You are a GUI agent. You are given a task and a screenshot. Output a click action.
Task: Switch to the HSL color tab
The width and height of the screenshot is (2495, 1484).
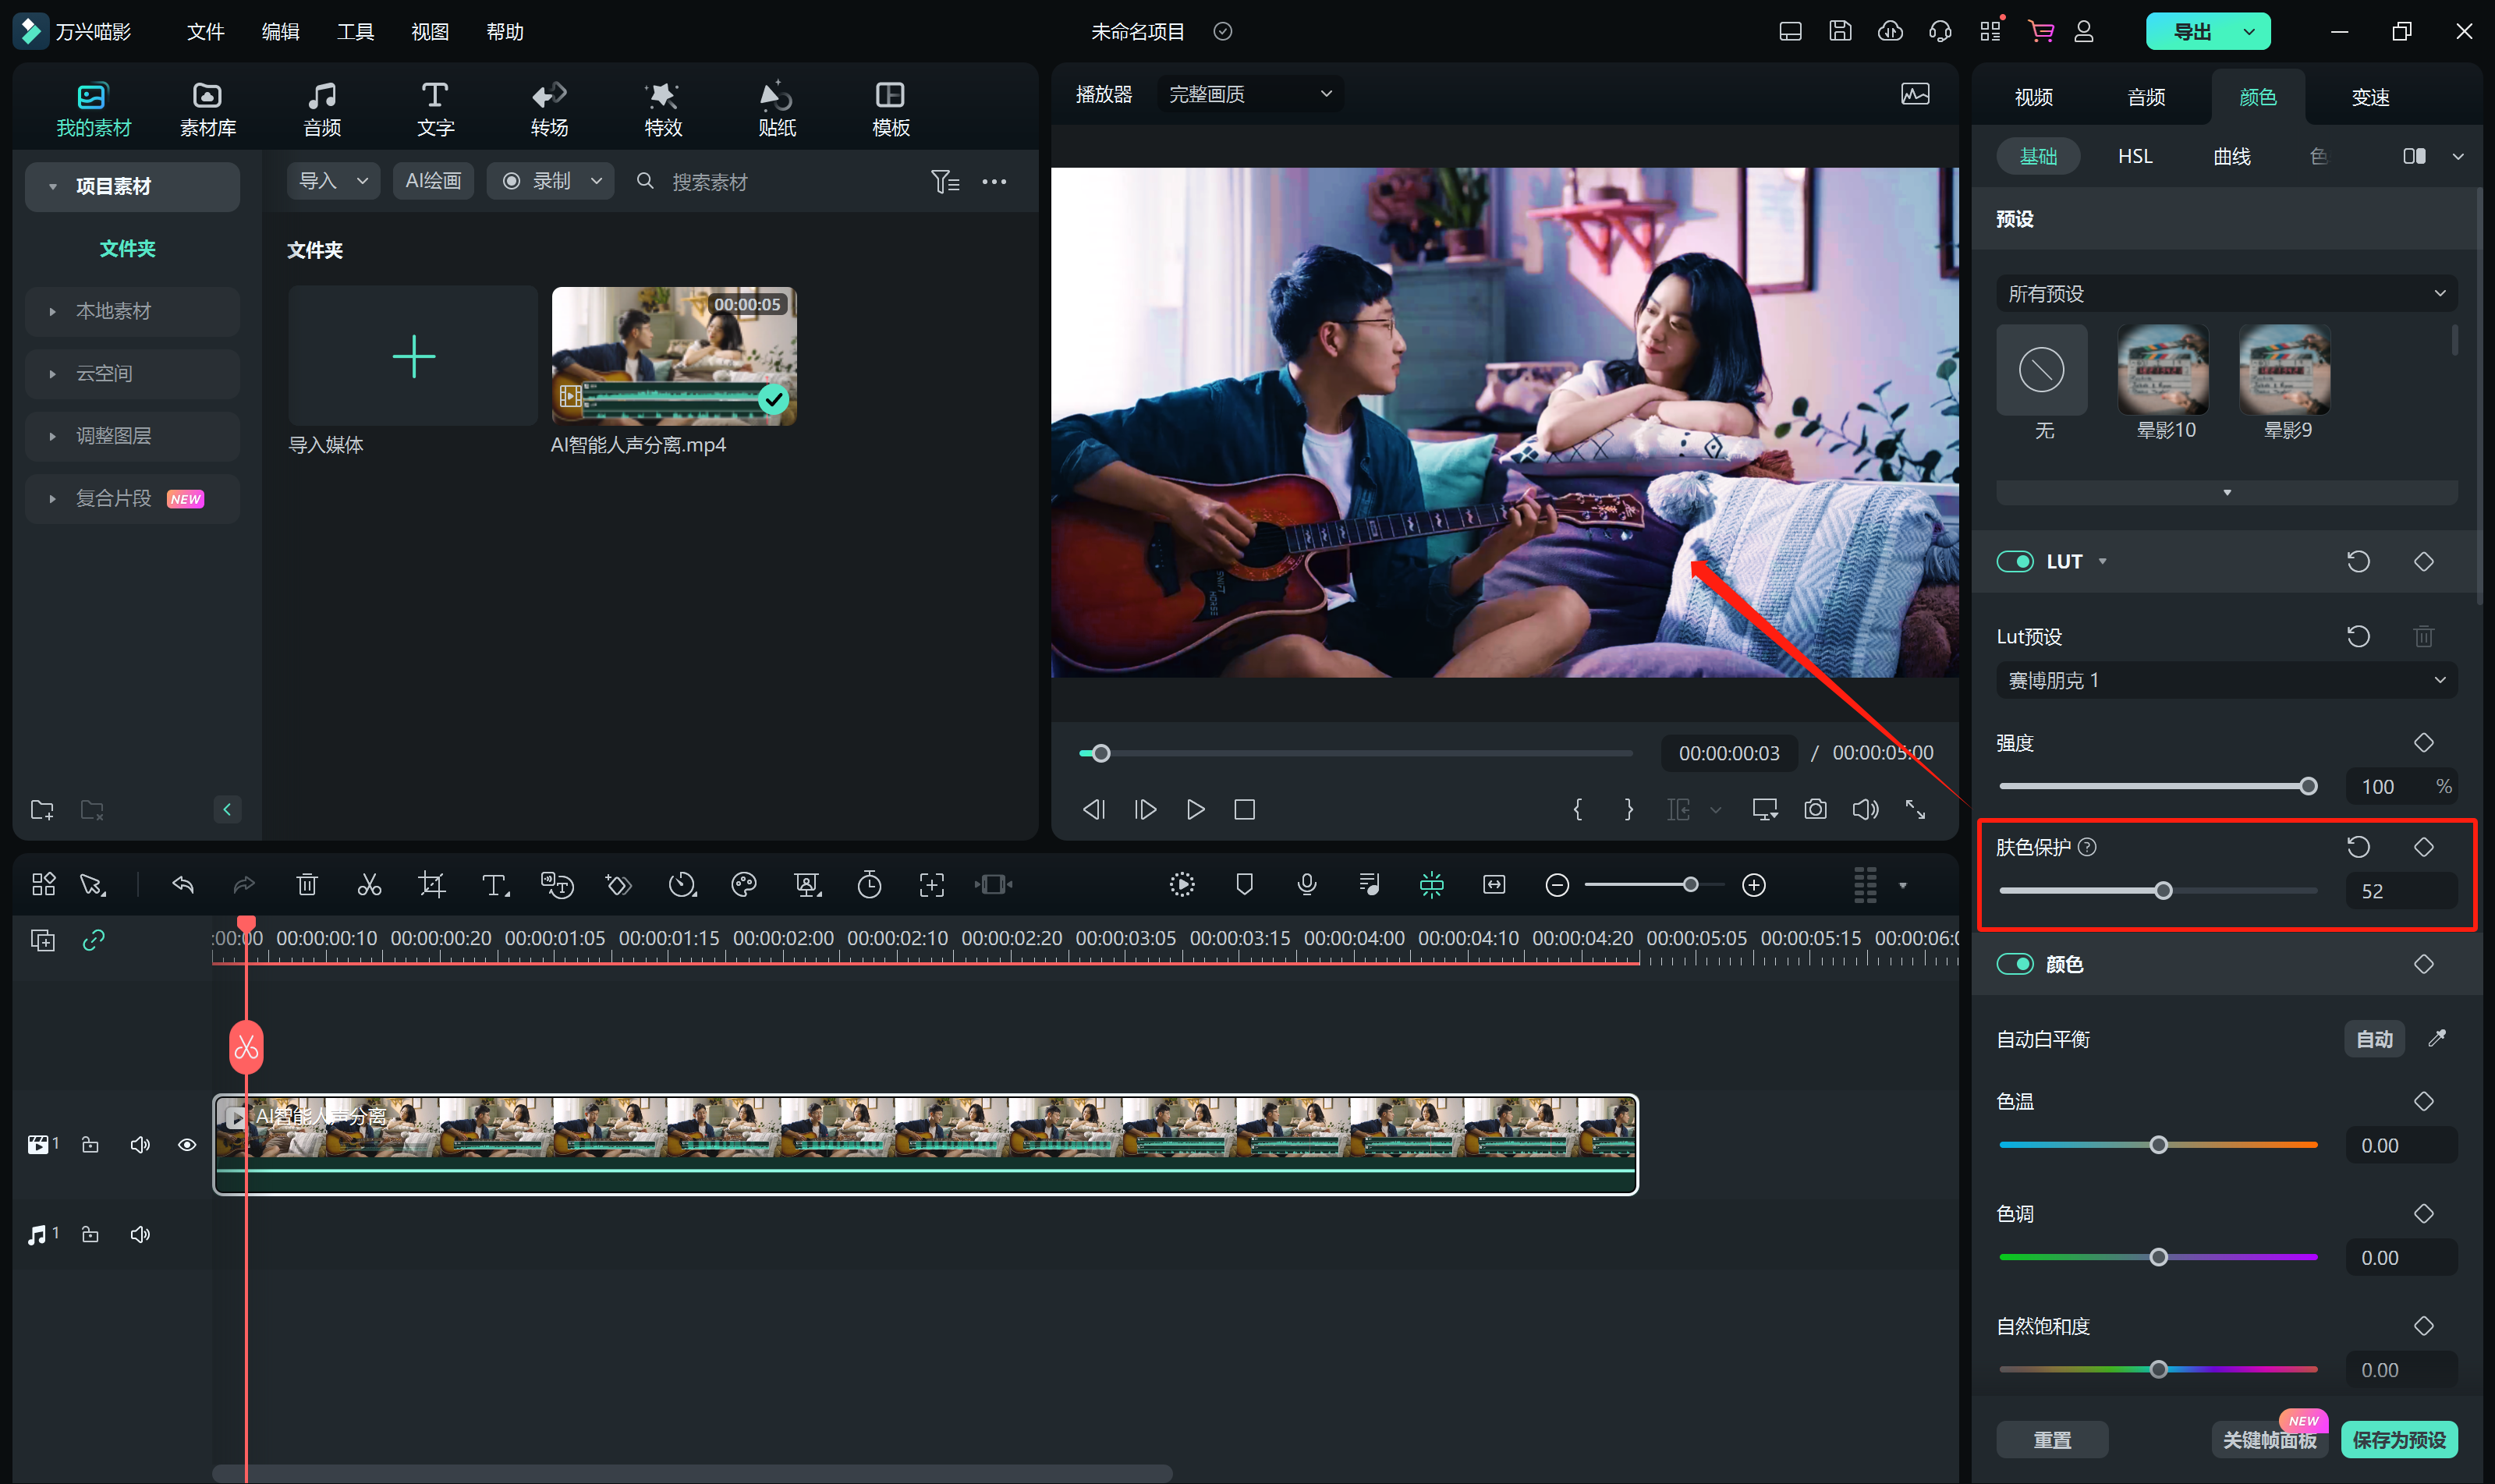coord(2135,156)
